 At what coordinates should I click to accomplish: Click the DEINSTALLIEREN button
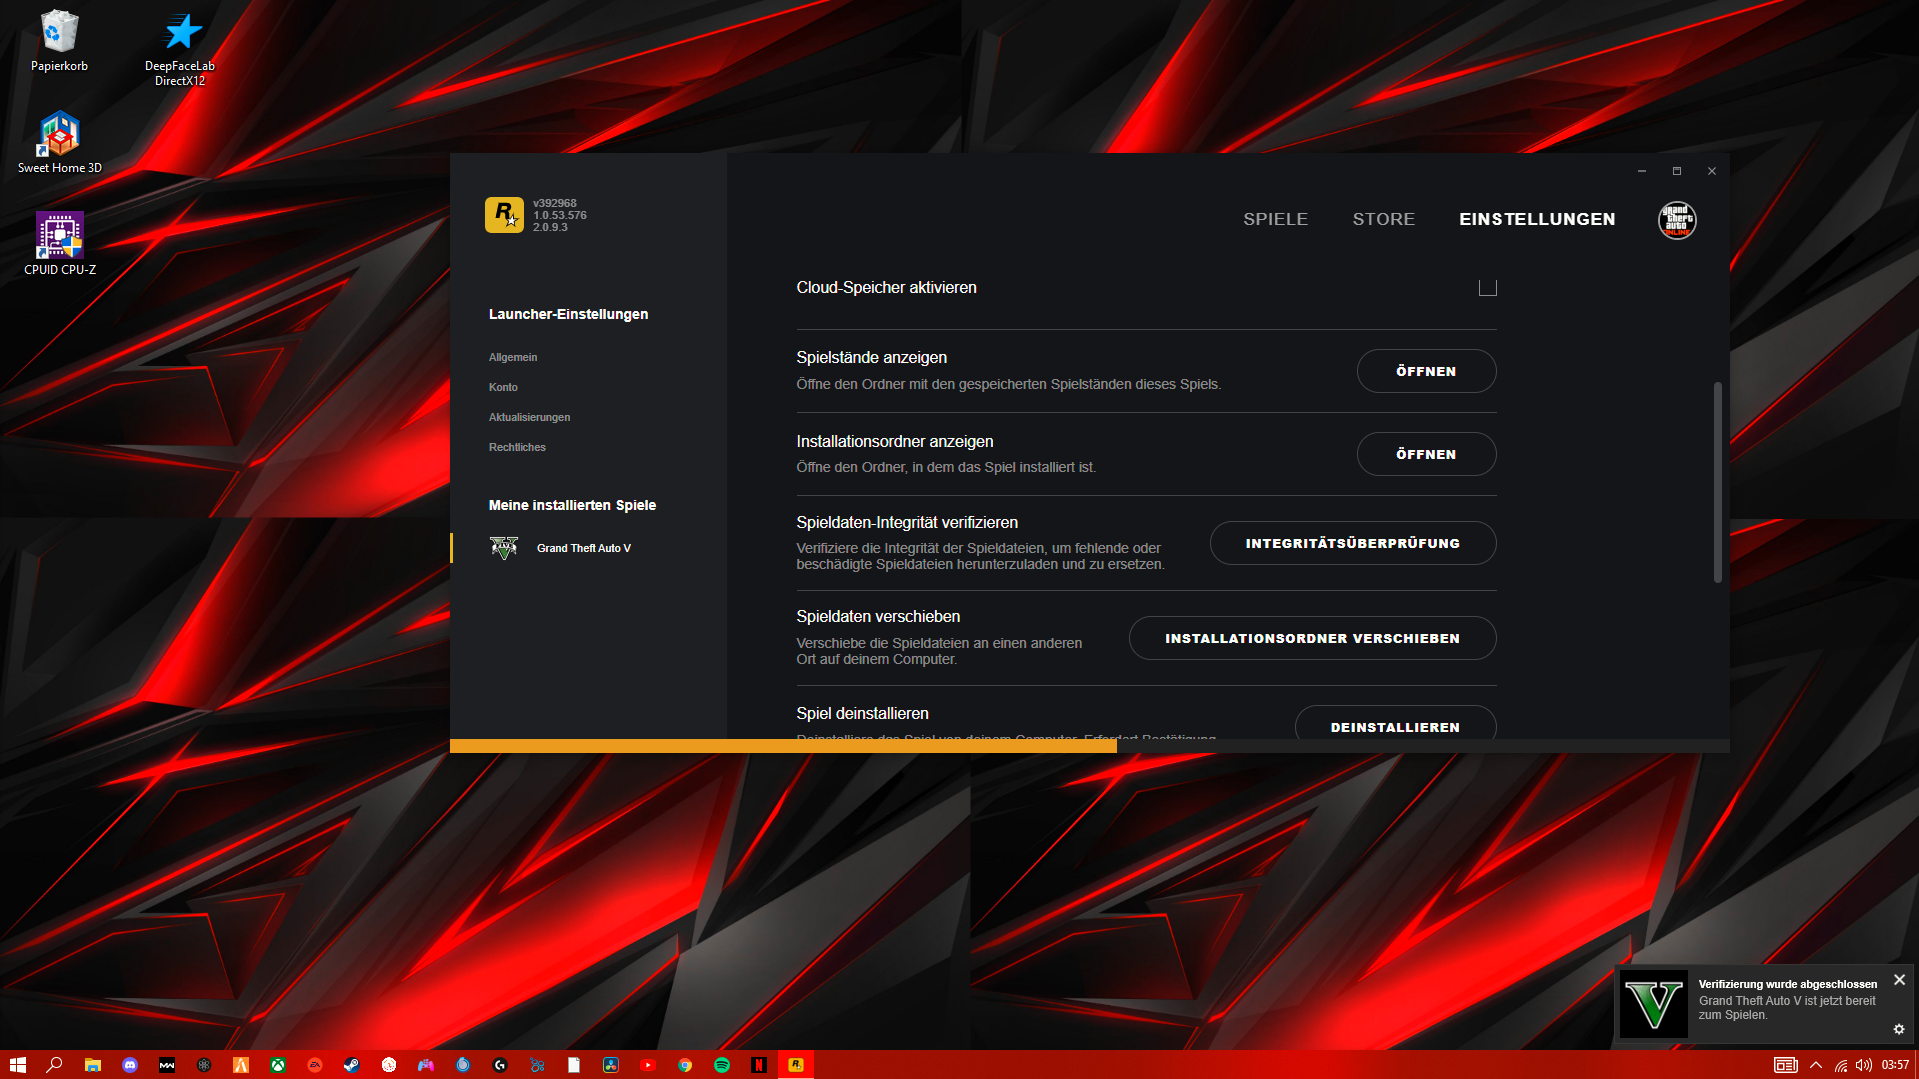tap(1395, 723)
